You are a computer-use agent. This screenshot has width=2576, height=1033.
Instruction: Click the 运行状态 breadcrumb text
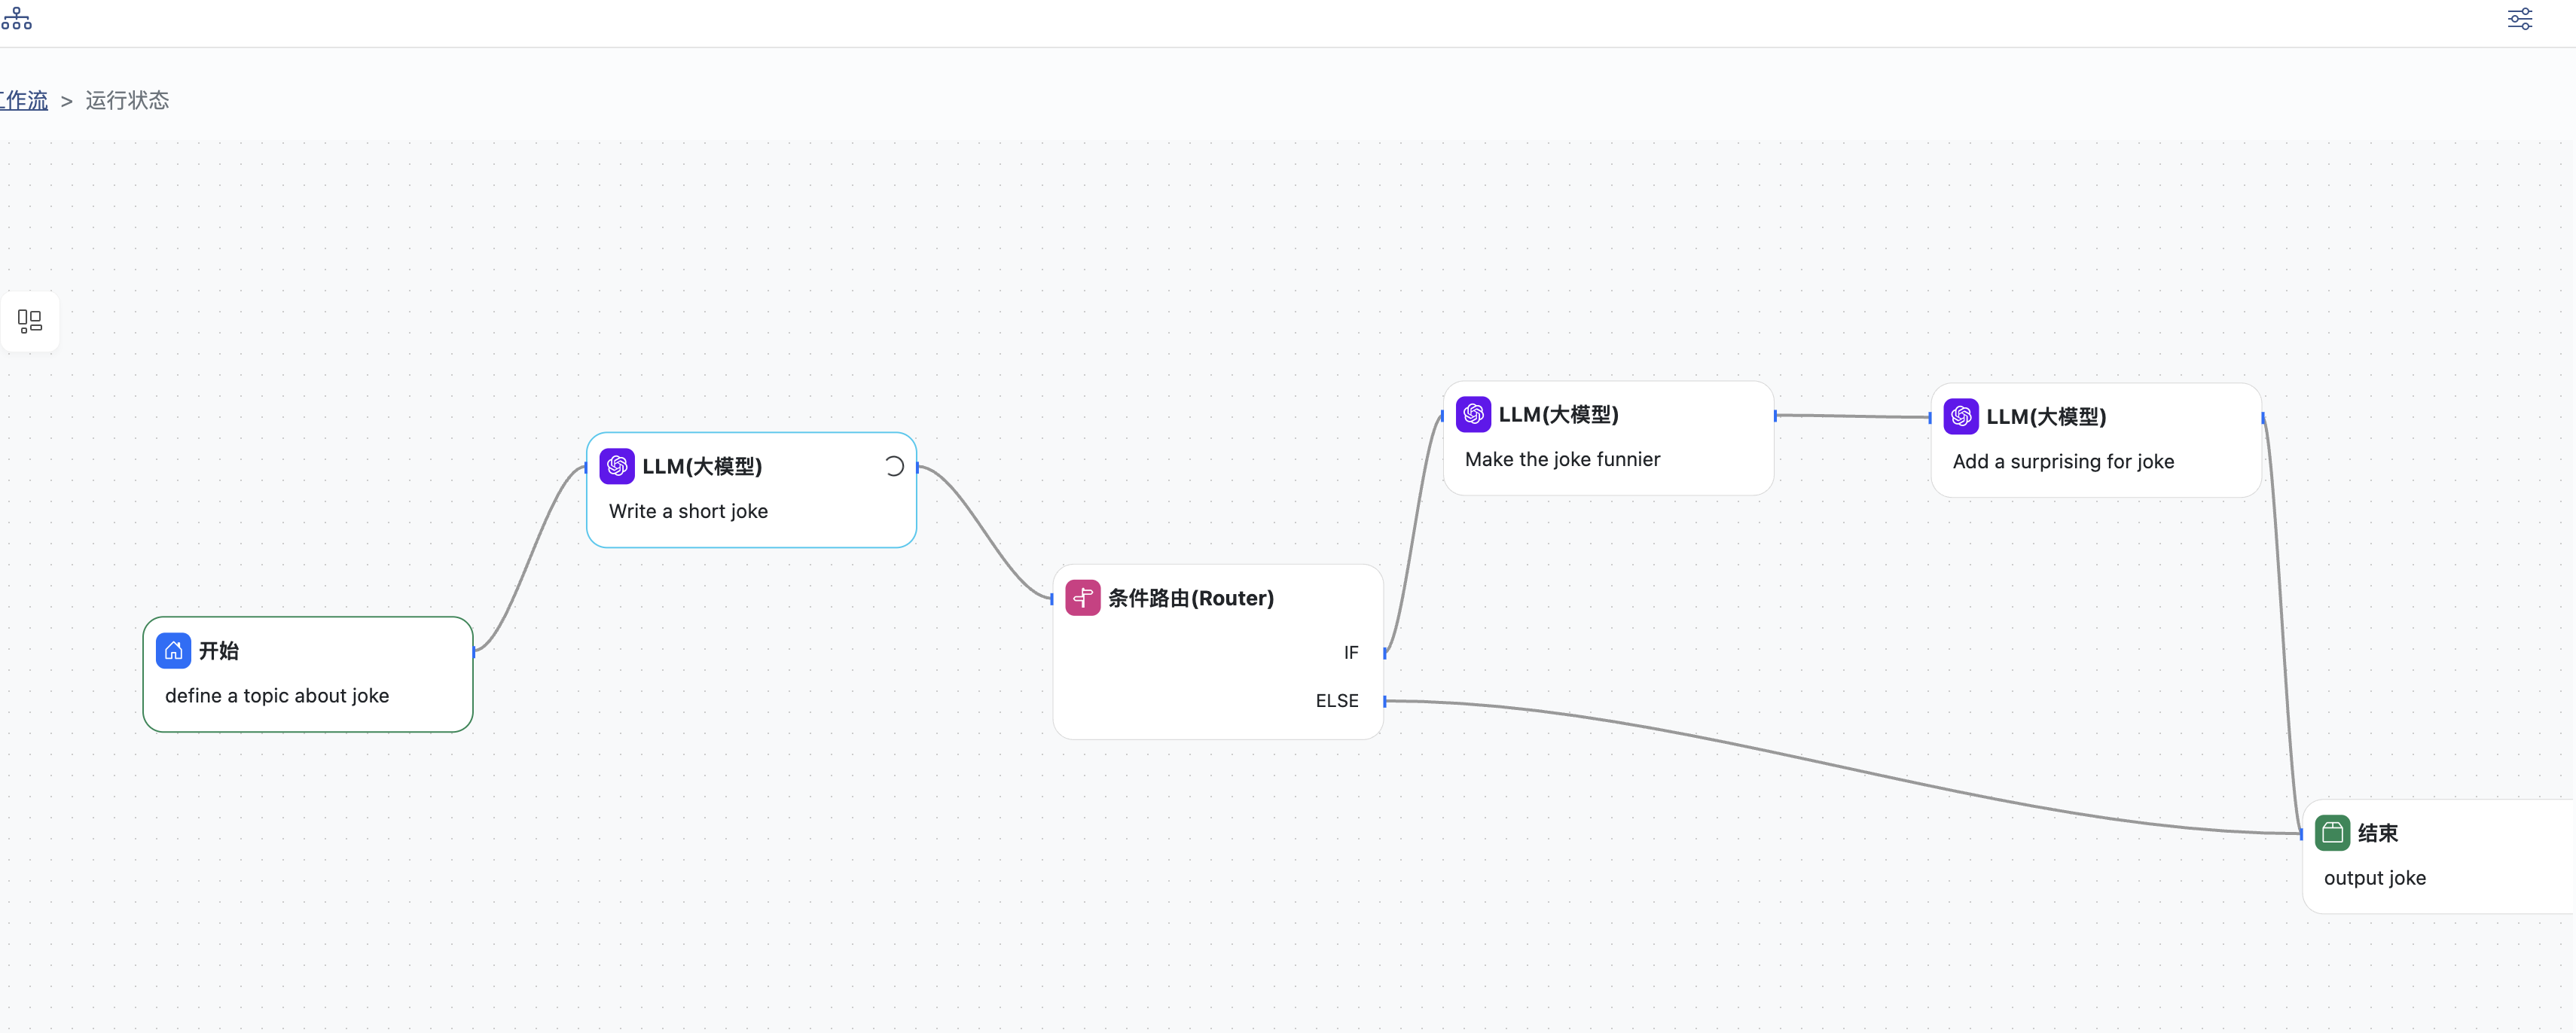(127, 101)
